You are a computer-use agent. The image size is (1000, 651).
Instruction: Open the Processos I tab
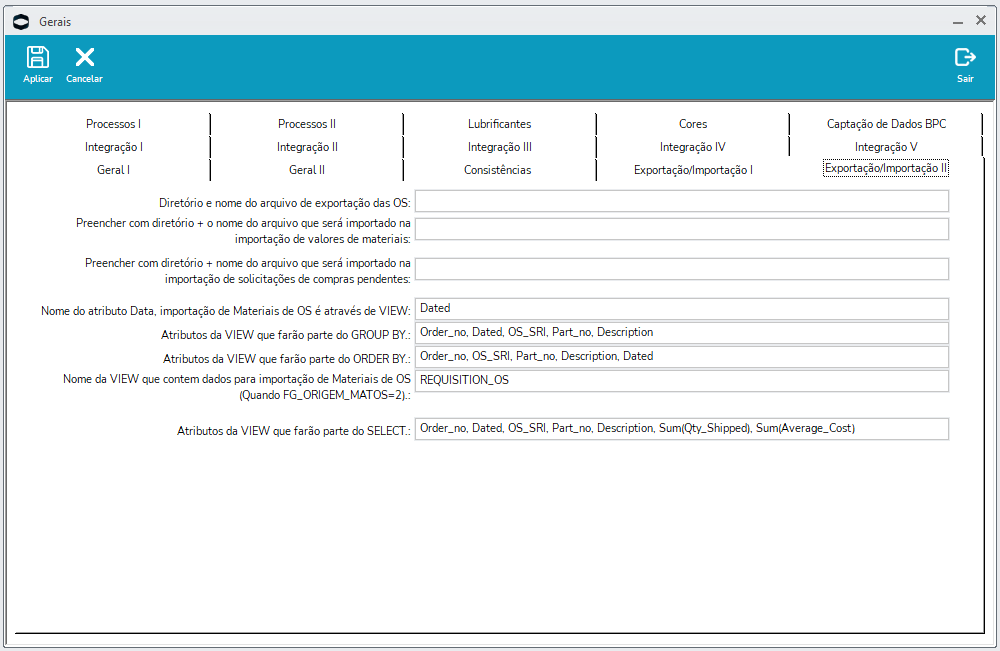coord(114,124)
